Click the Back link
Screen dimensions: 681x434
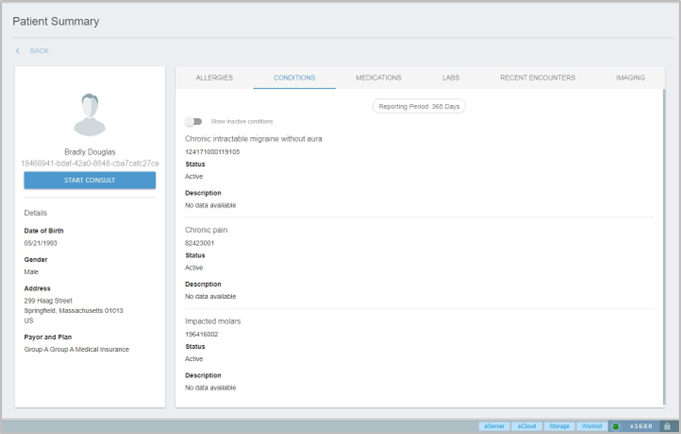tap(39, 51)
